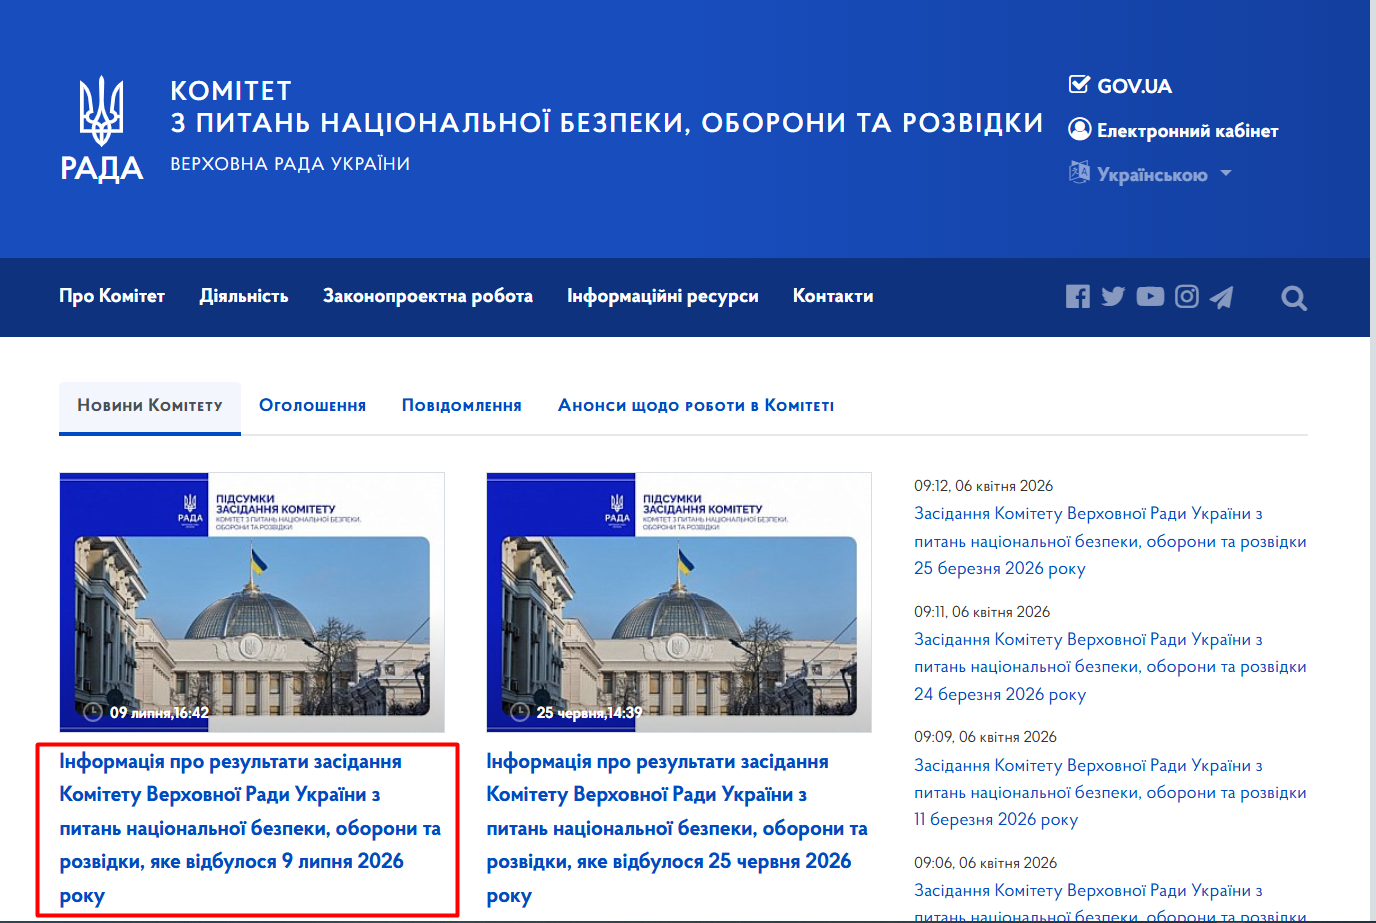Open the Законопроектна робота menu
Image resolution: width=1376 pixels, height=923 pixels.
pyautogui.click(x=428, y=296)
